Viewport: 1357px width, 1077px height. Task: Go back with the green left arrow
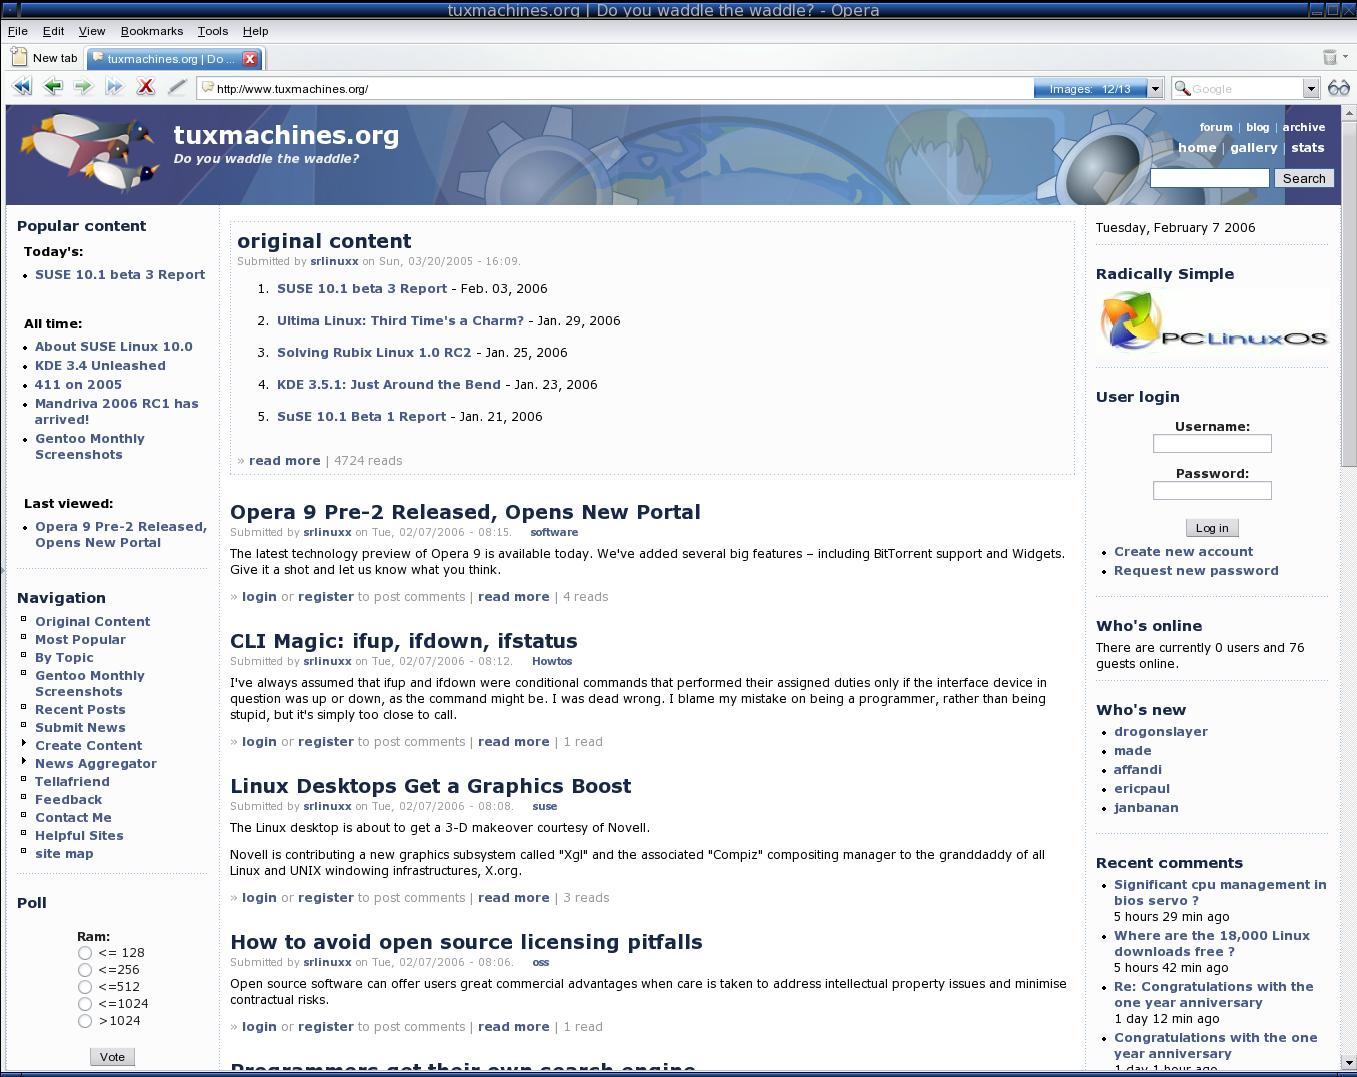click(x=53, y=88)
